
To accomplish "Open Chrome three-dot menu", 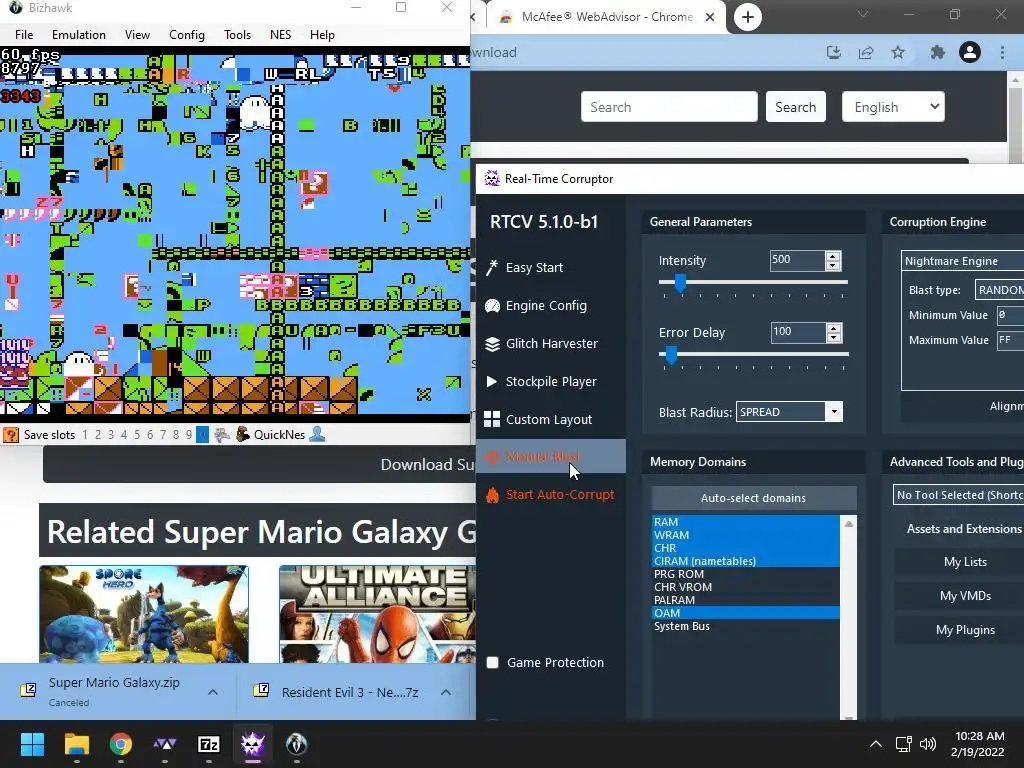I will tap(1002, 52).
